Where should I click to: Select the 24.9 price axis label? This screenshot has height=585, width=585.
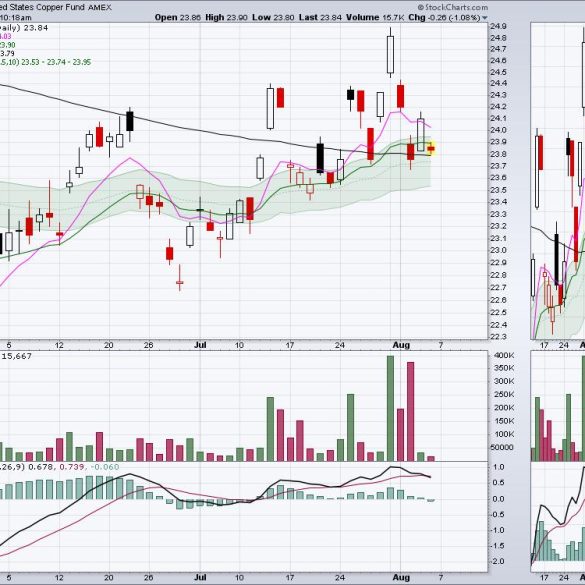(x=498, y=26)
